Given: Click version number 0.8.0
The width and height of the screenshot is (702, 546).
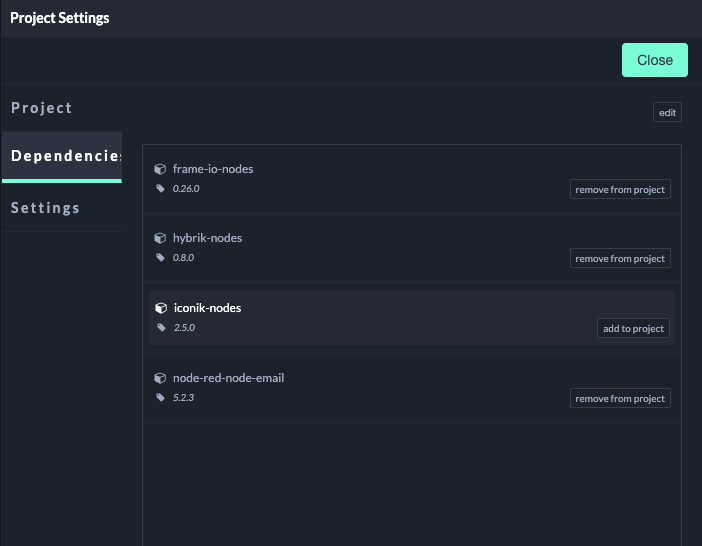Looking at the screenshot, I should pyautogui.click(x=183, y=257).
